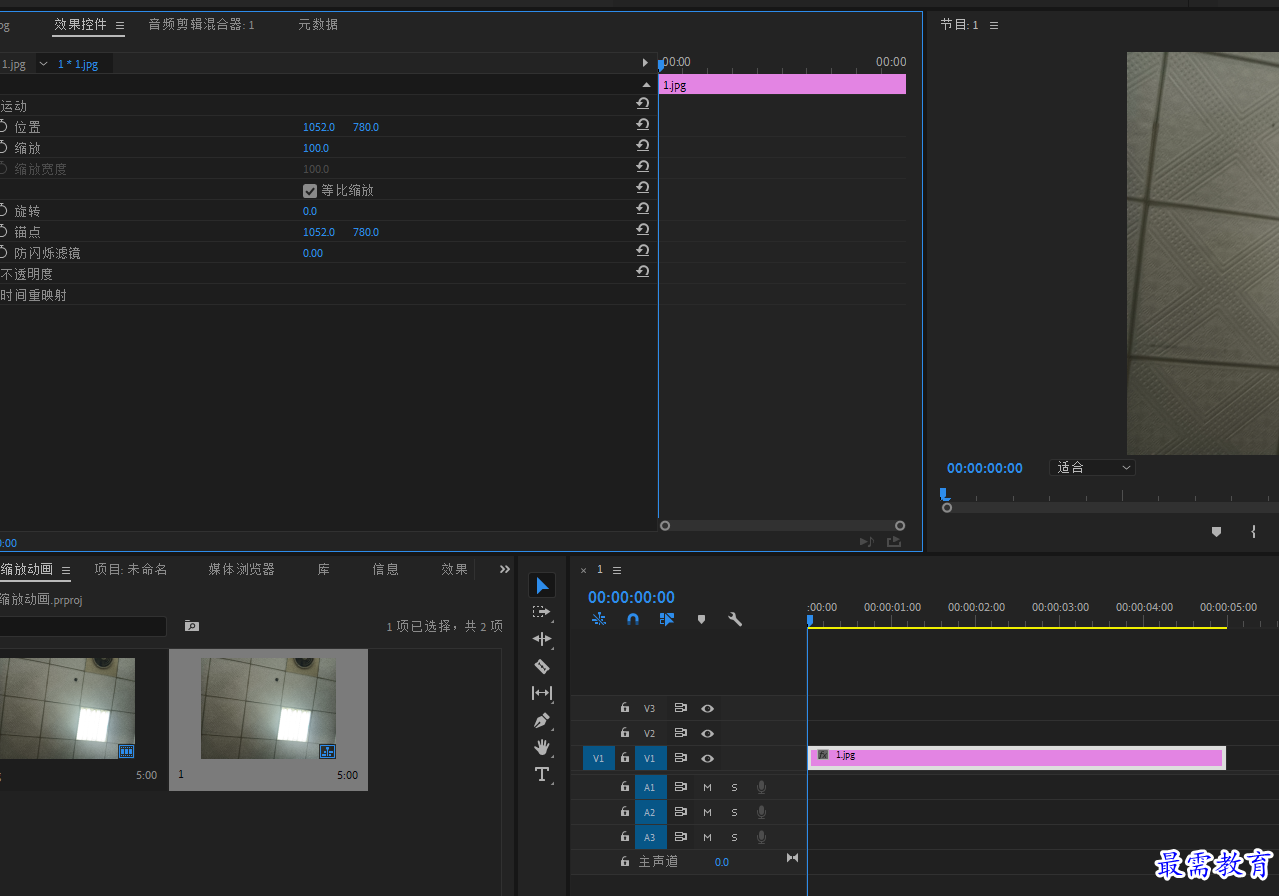This screenshot has width=1279, height=896.
Task: Show hidden panel tabs via » chevron
Action: (x=505, y=569)
